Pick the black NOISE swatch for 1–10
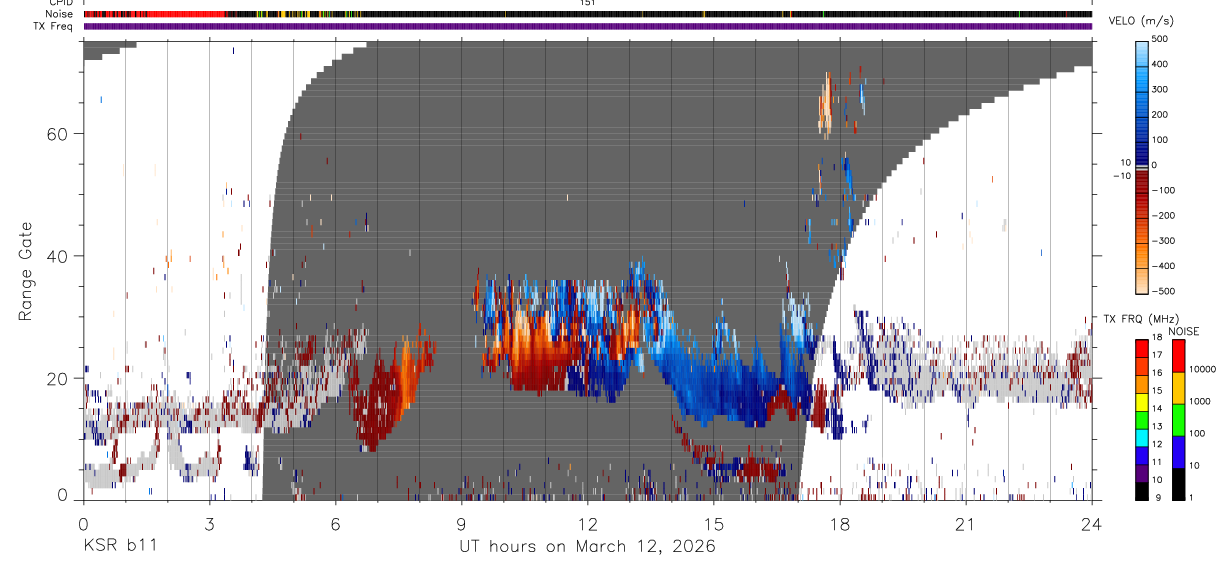Screen dimensions: 1228x567 1180,484
